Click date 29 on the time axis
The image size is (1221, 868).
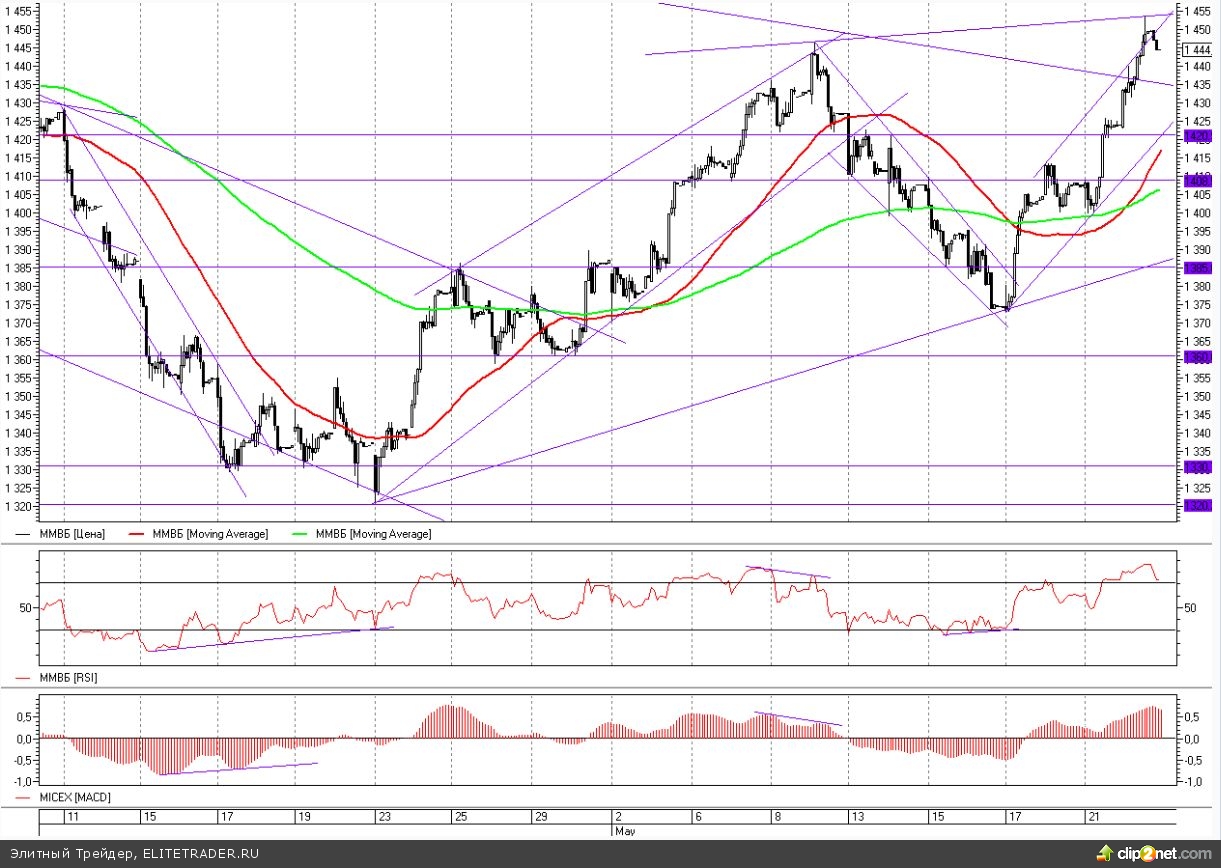pos(541,817)
